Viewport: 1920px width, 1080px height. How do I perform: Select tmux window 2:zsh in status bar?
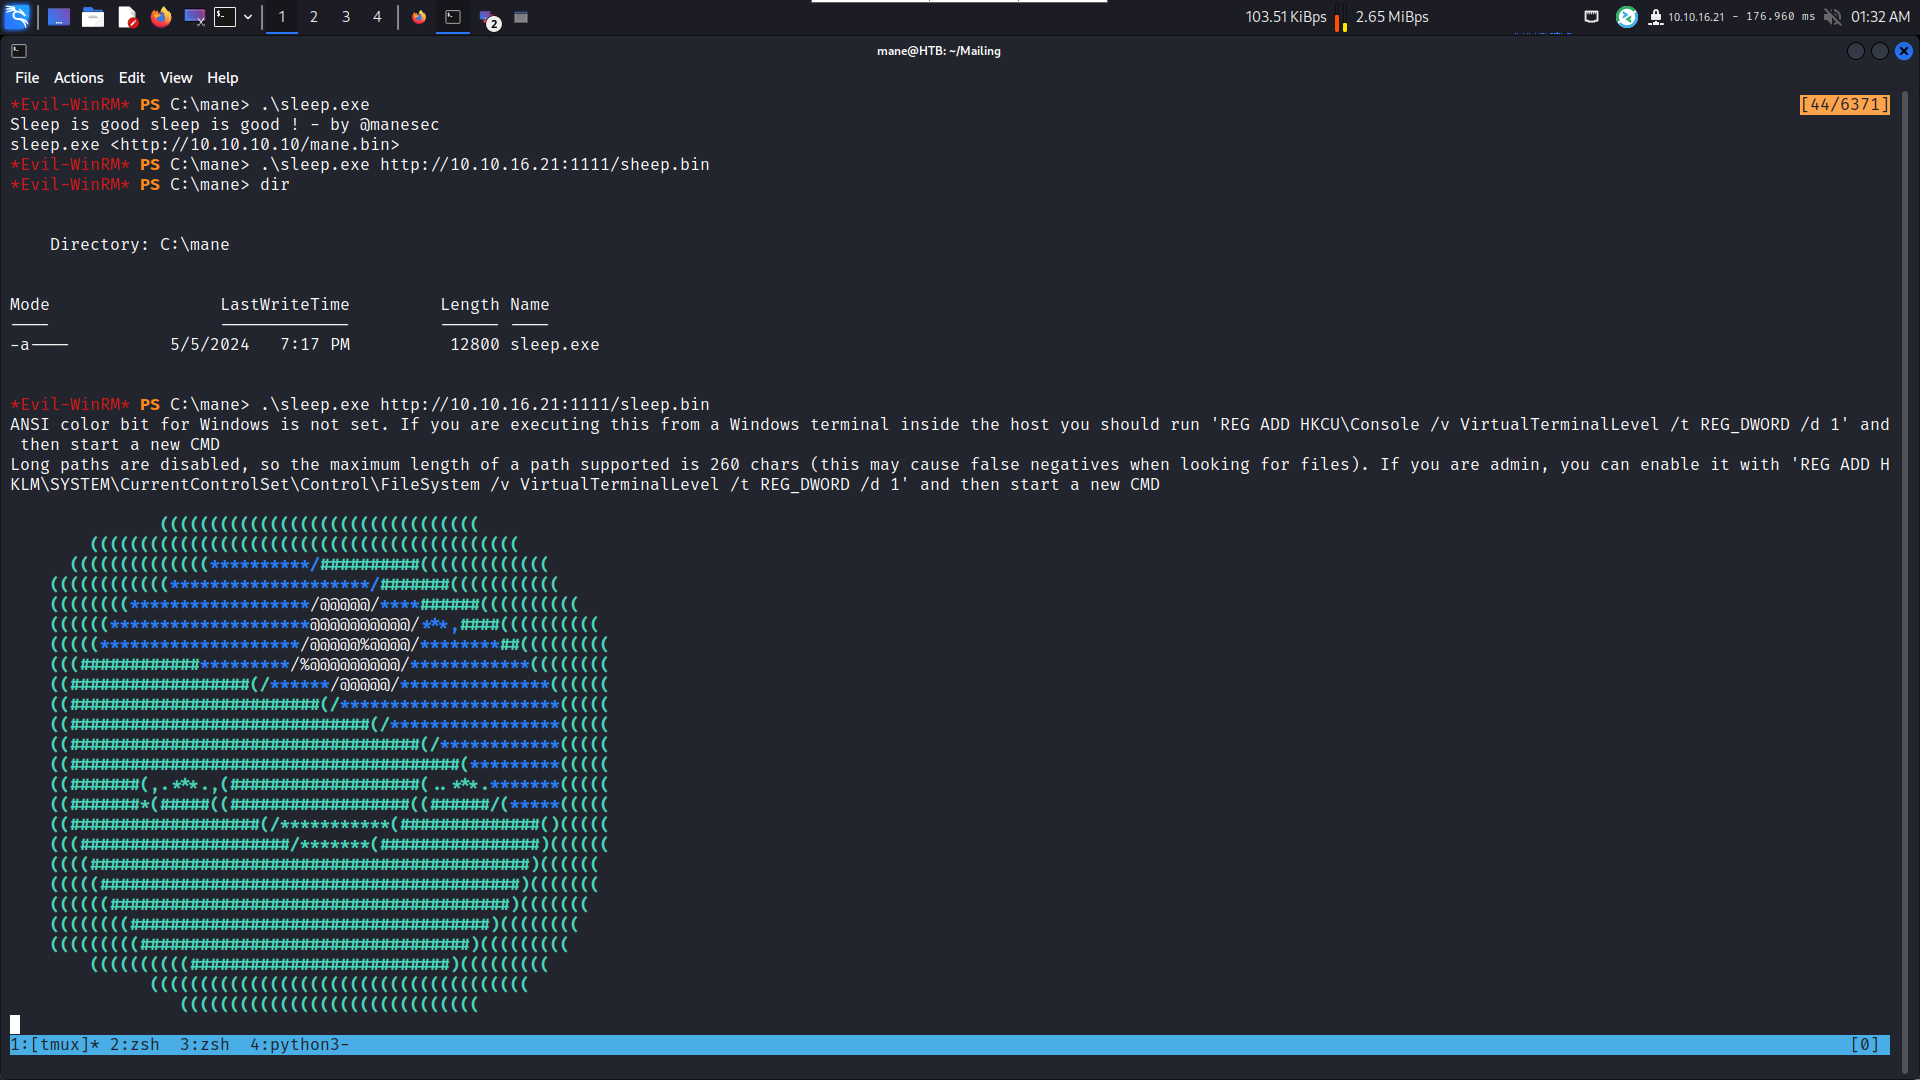pos(135,1045)
